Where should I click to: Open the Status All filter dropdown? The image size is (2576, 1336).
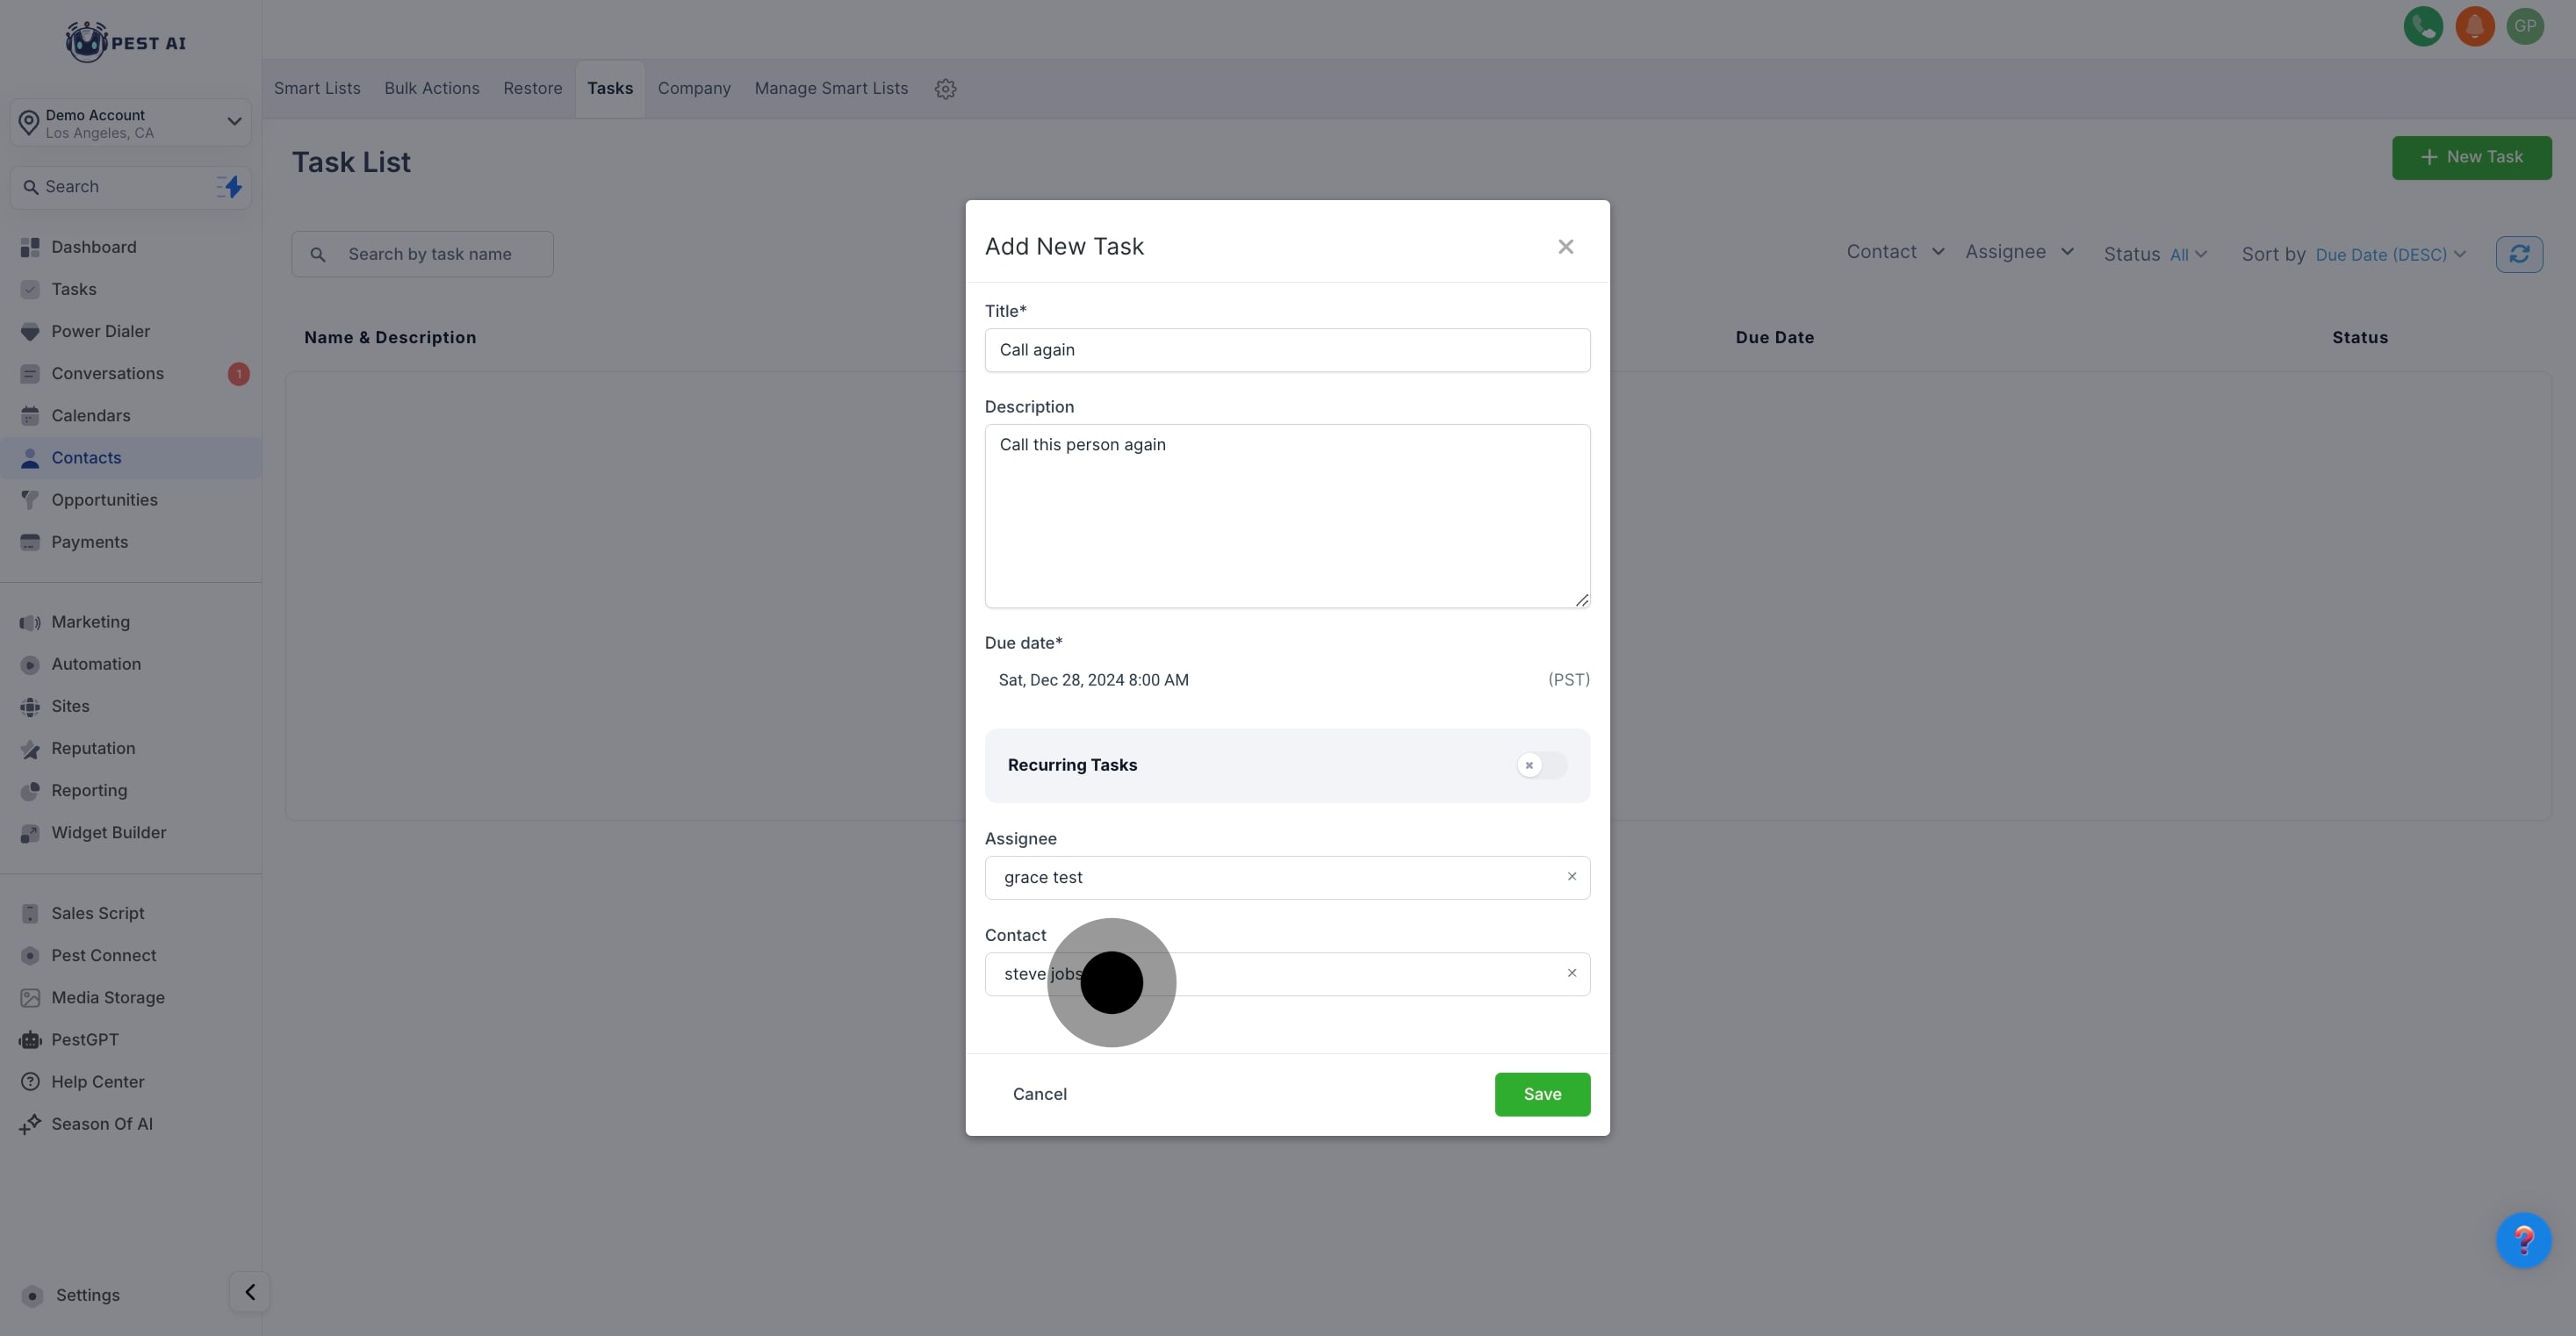(x=2187, y=255)
